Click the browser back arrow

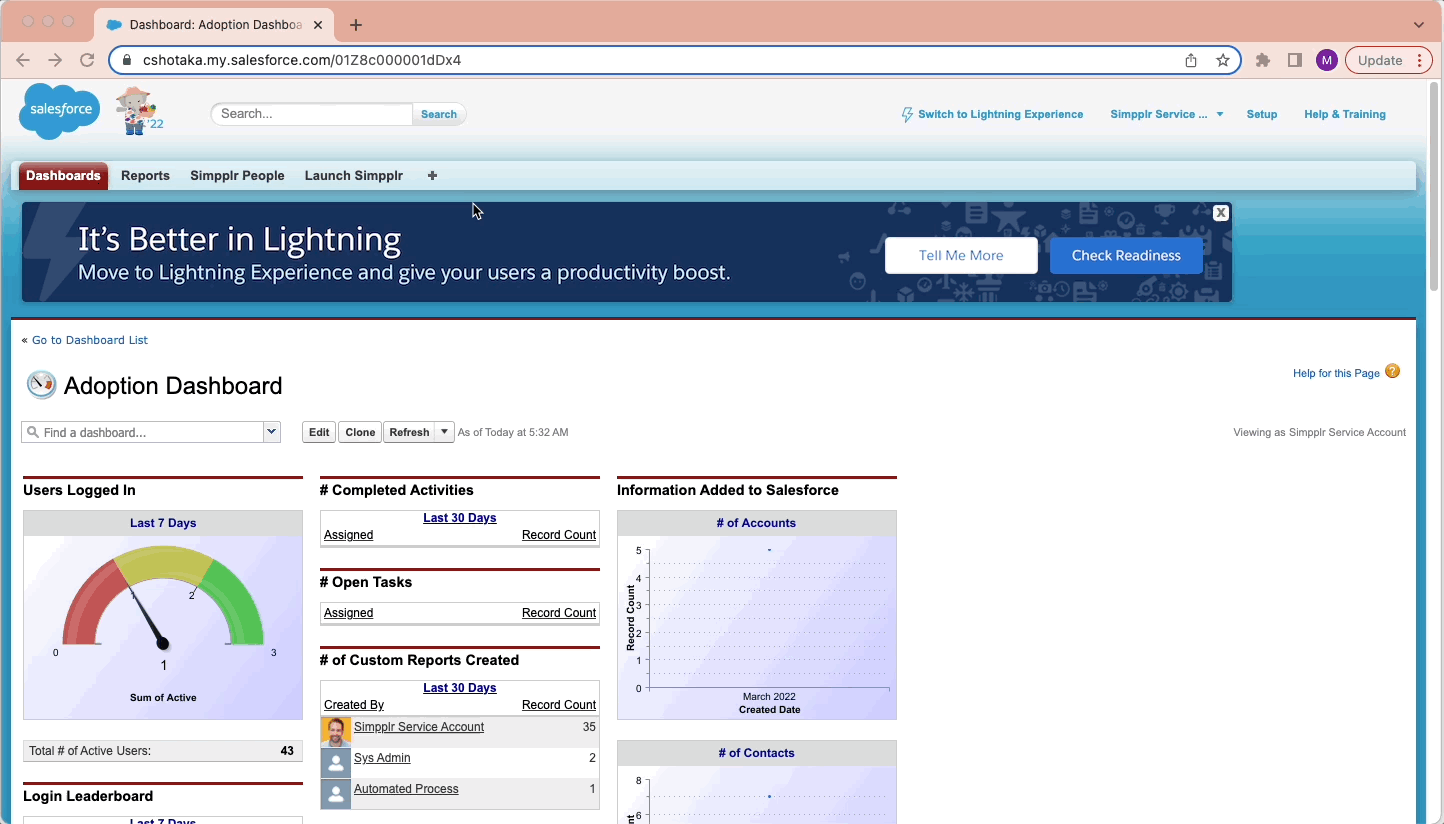click(x=23, y=60)
